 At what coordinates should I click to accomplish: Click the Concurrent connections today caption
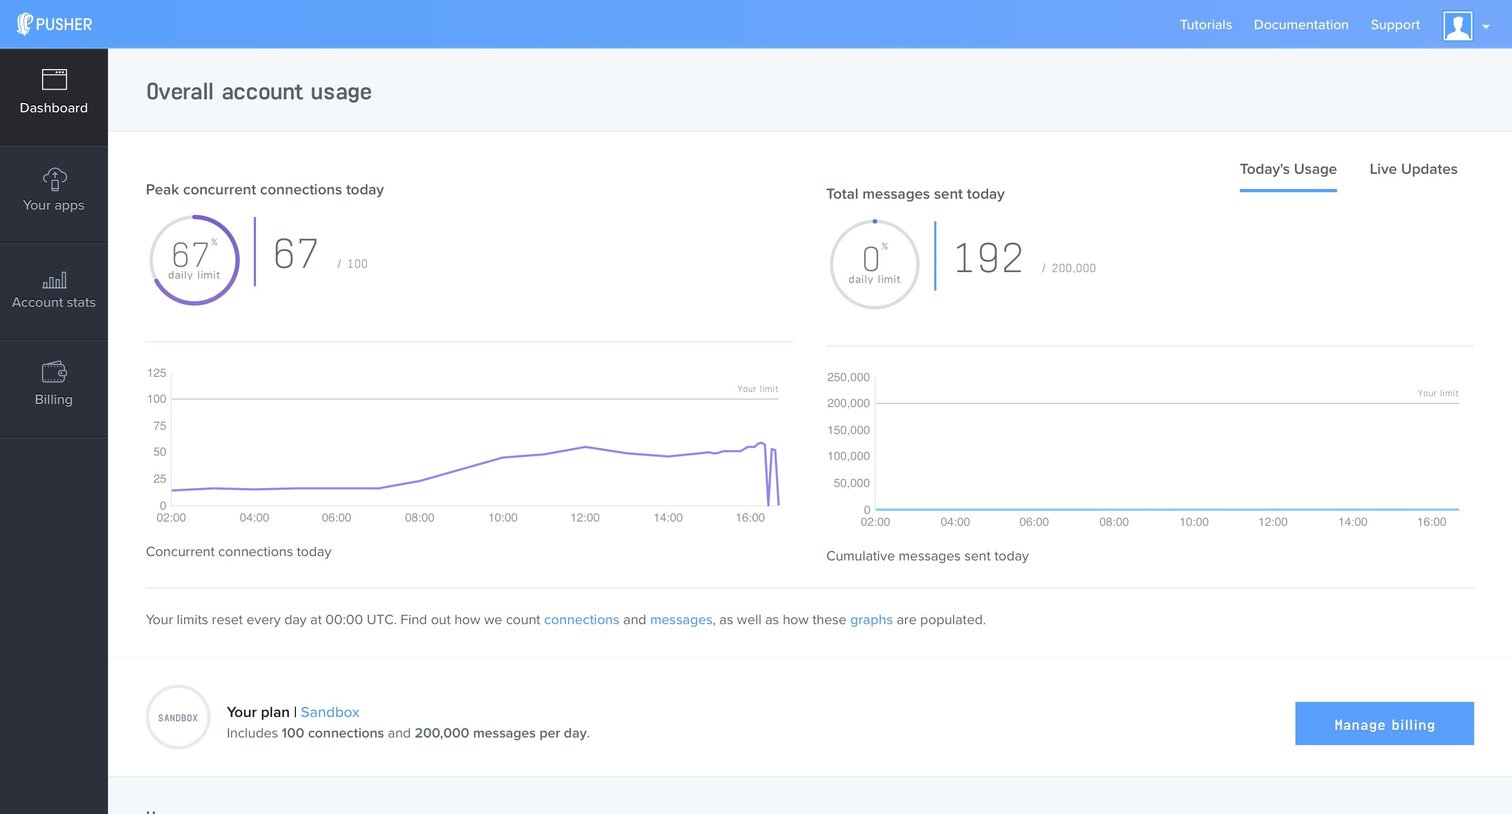click(x=238, y=552)
